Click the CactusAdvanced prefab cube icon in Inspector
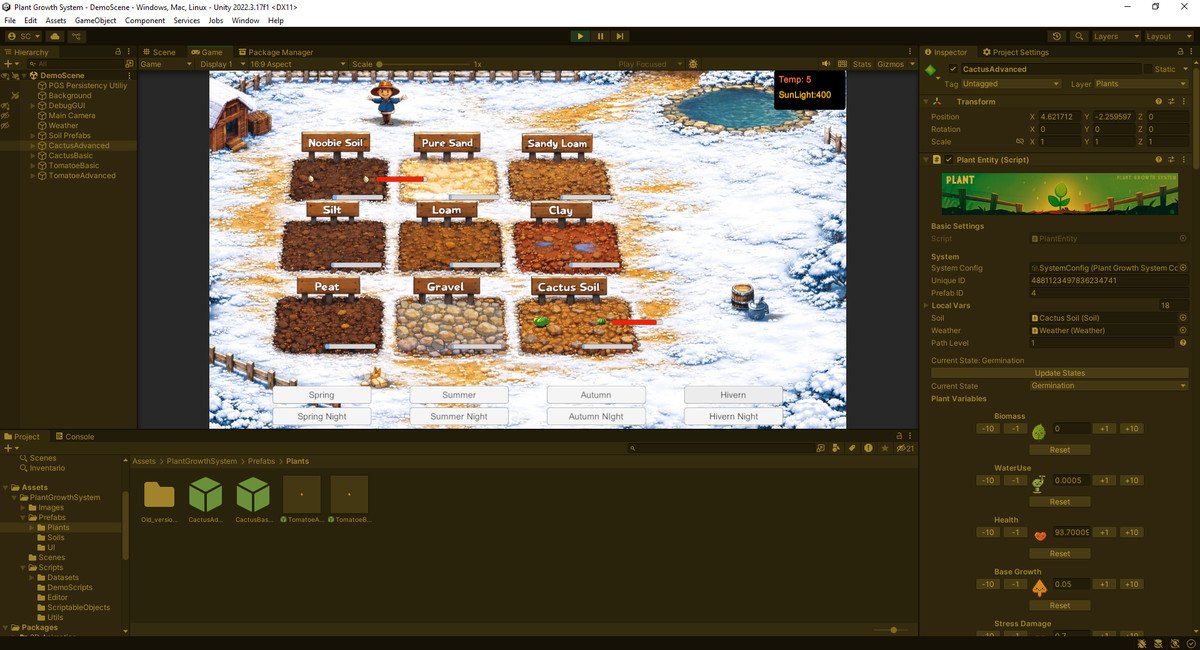This screenshot has width=1200, height=650. pyautogui.click(x=931, y=70)
